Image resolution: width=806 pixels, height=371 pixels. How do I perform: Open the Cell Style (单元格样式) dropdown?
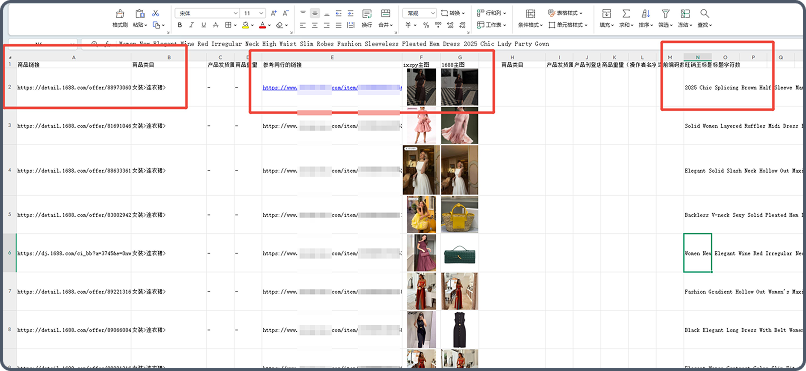pos(568,25)
